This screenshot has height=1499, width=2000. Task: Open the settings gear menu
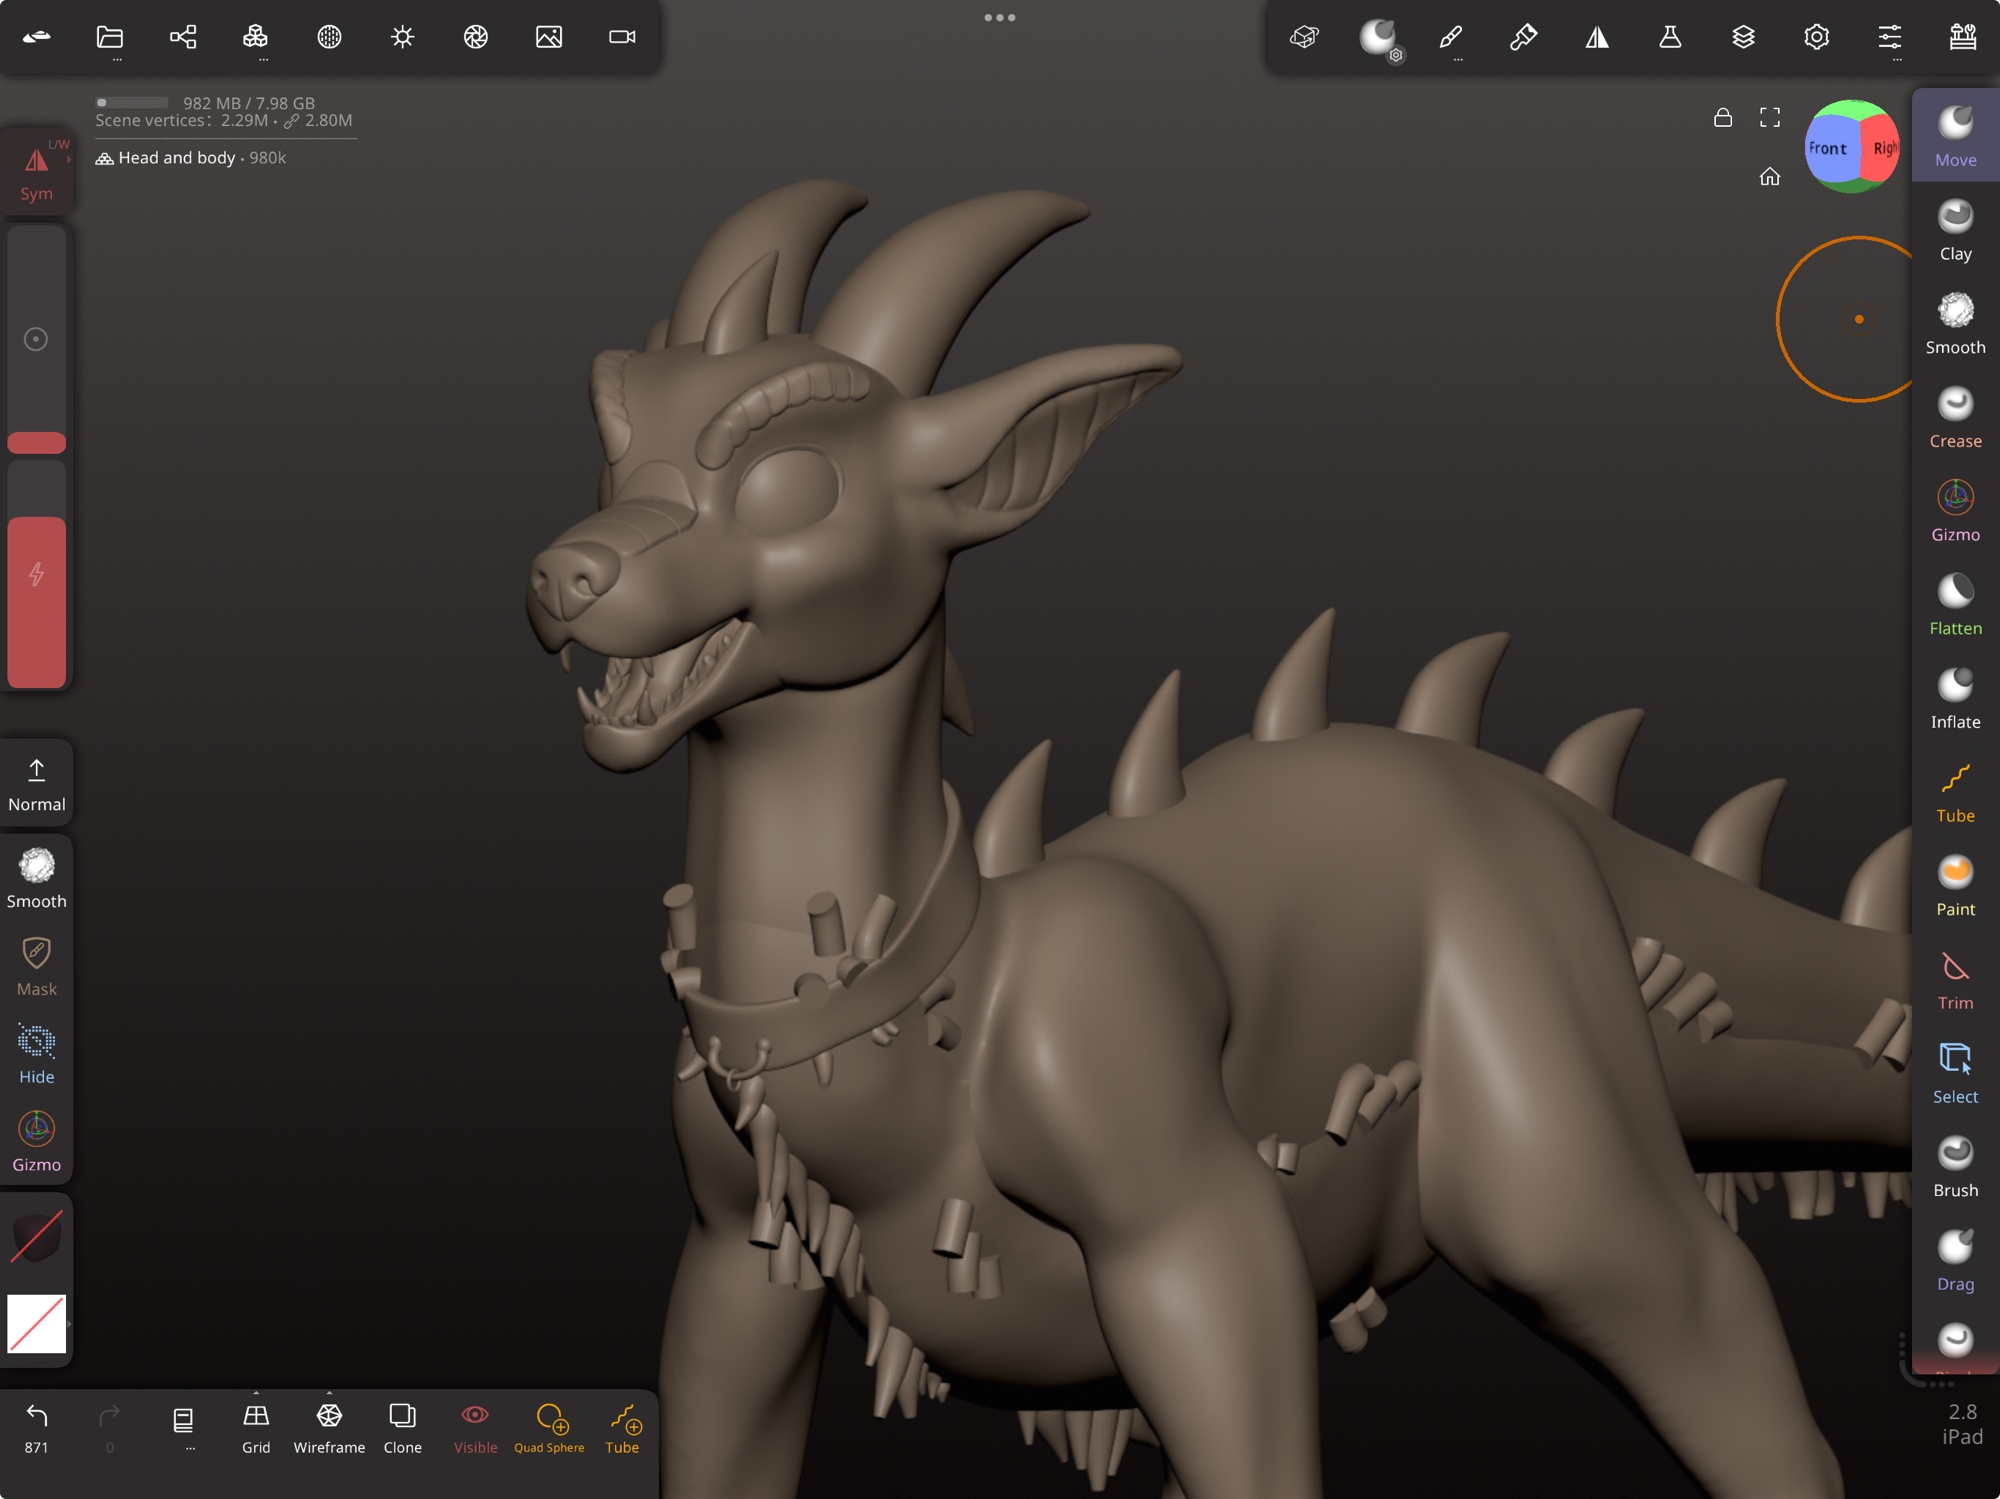[1816, 37]
